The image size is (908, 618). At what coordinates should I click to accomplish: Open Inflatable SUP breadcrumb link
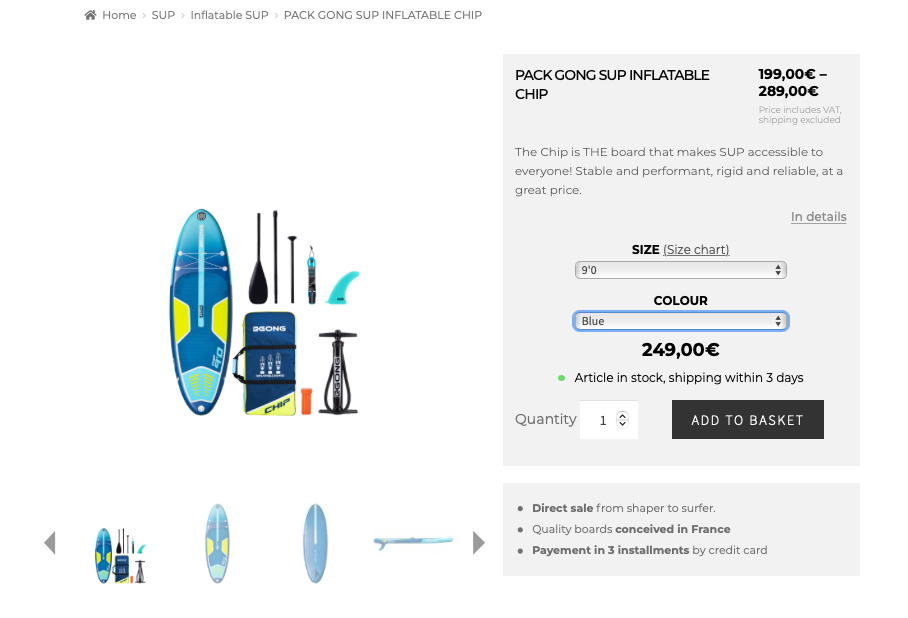tap(229, 15)
